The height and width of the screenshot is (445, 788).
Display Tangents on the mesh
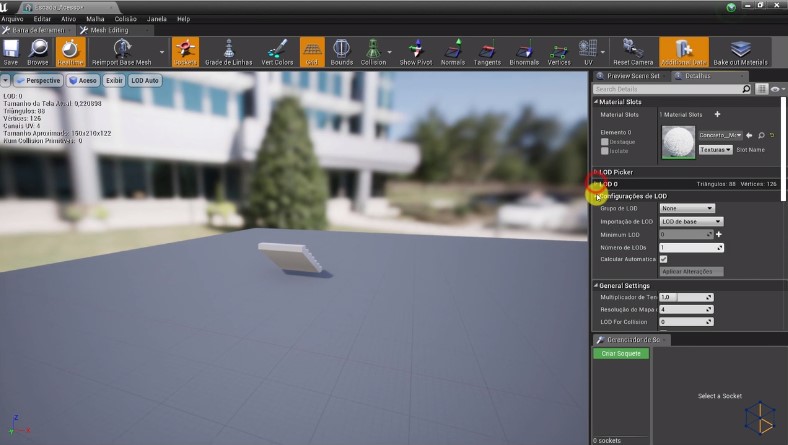tap(487, 52)
